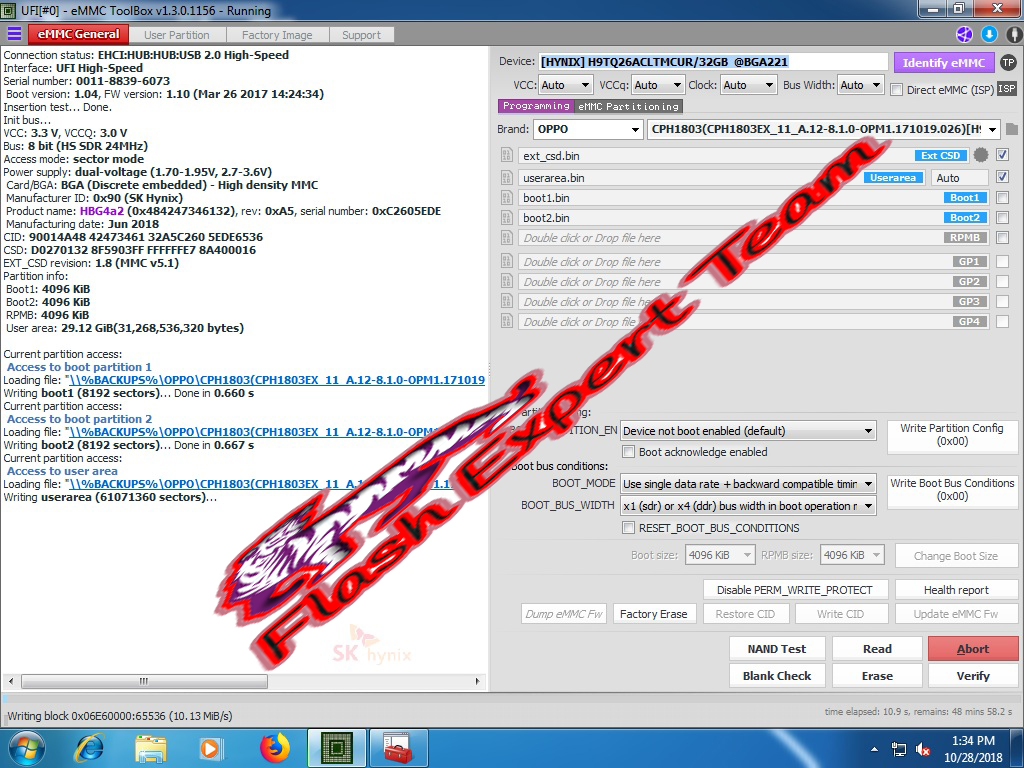Click the info icon in top bar
Image resolution: width=1024 pixels, height=768 pixels.
(x=1014, y=35)
